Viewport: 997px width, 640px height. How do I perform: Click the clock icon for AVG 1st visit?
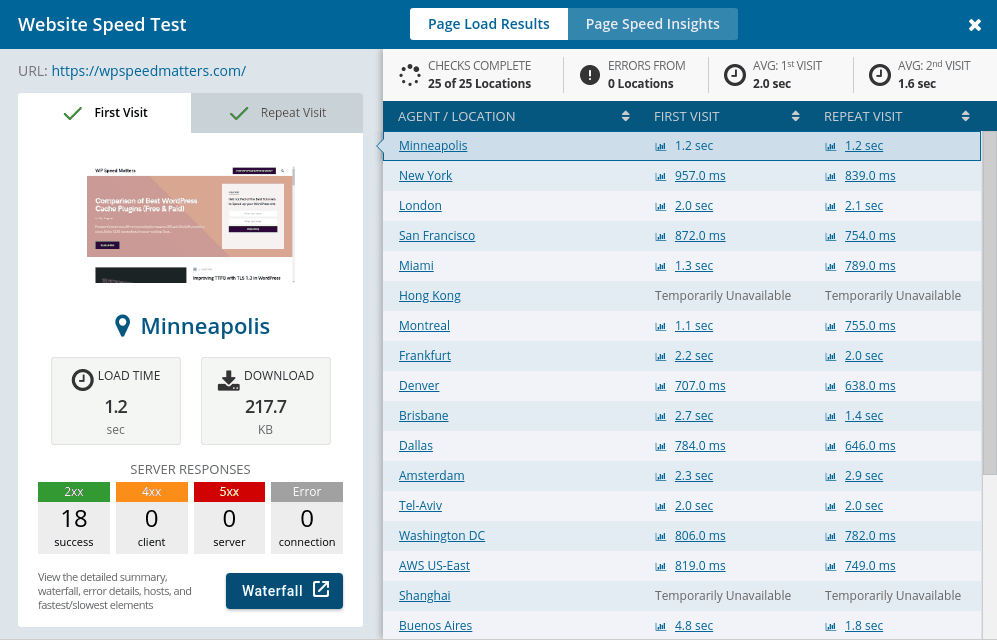734,75
